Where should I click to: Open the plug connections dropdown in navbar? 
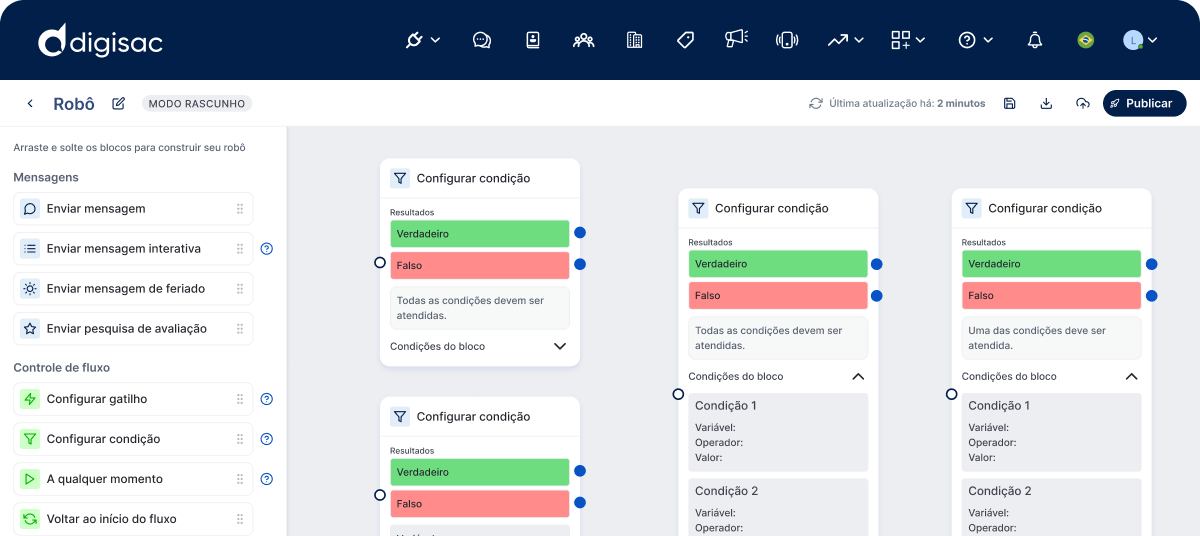pyautogui.click(x=423, y=40)
